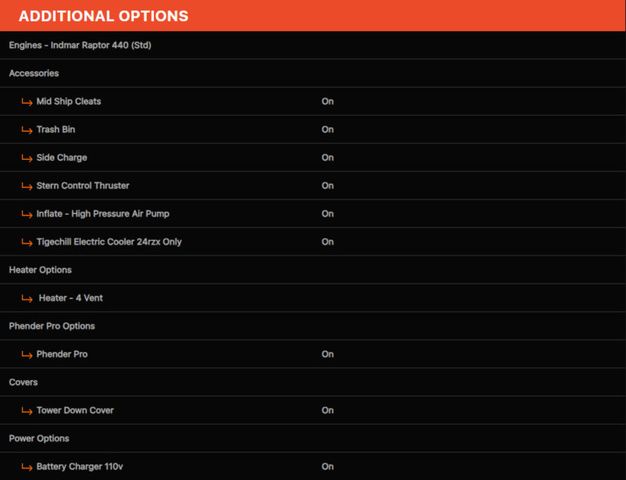626x480 pixels.
Task: Expand the Power Options category
Action: 313,438
